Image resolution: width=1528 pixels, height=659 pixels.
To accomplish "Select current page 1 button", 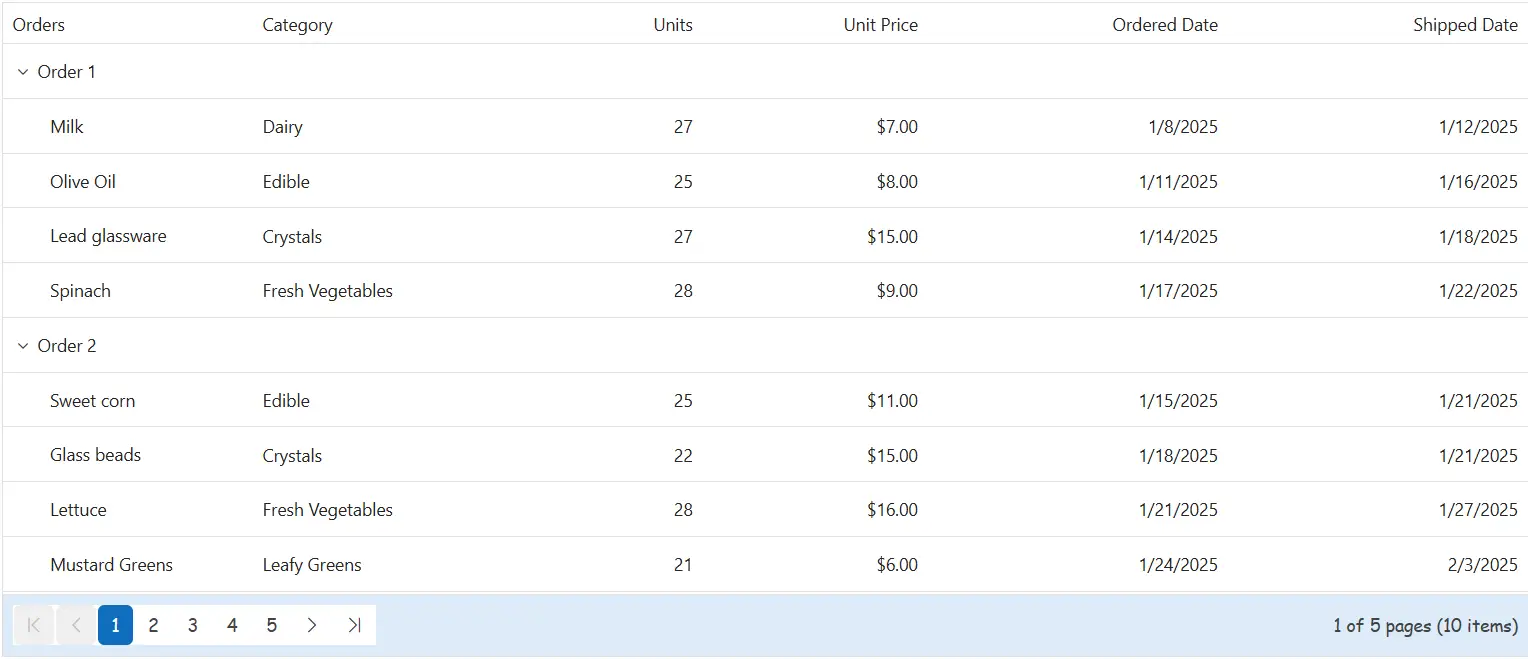I will (115, 625).
